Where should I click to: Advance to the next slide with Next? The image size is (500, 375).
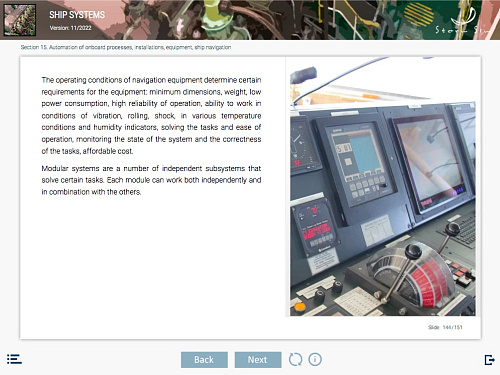(258, 360)
